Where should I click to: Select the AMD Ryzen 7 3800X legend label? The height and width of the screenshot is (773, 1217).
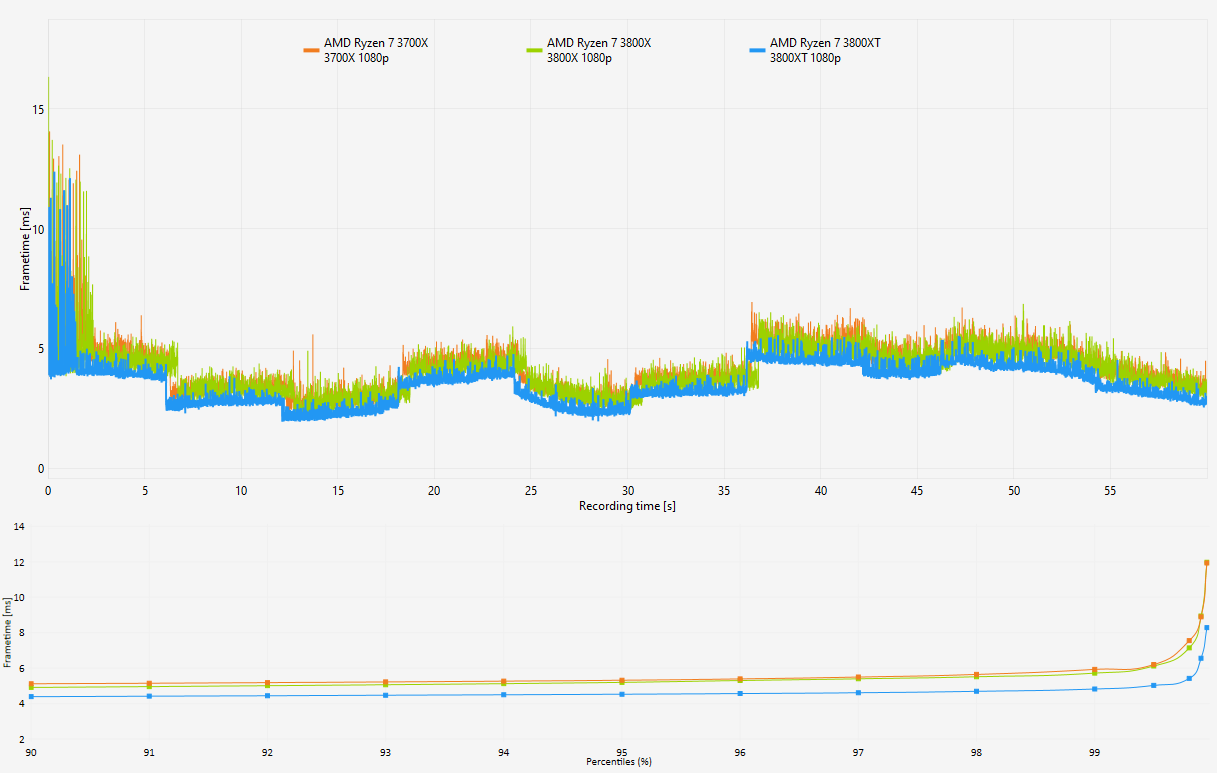point(598,43)
